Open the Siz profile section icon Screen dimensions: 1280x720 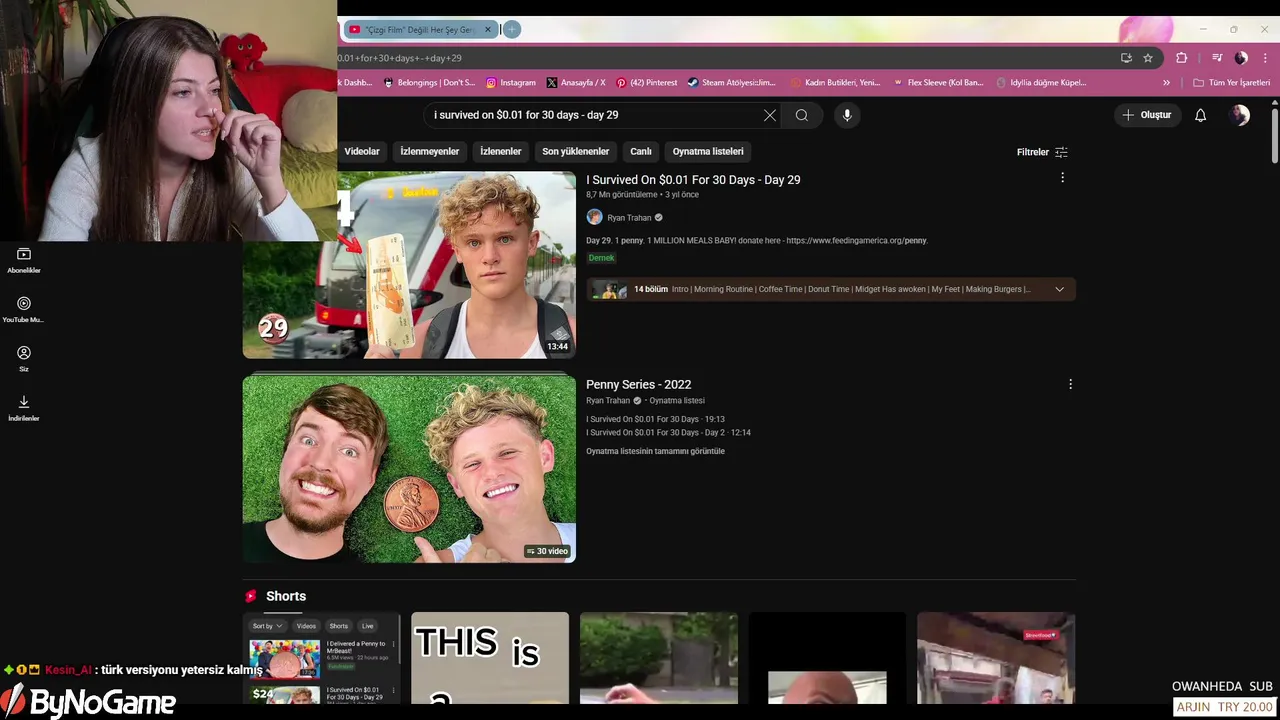click(24, 358)
